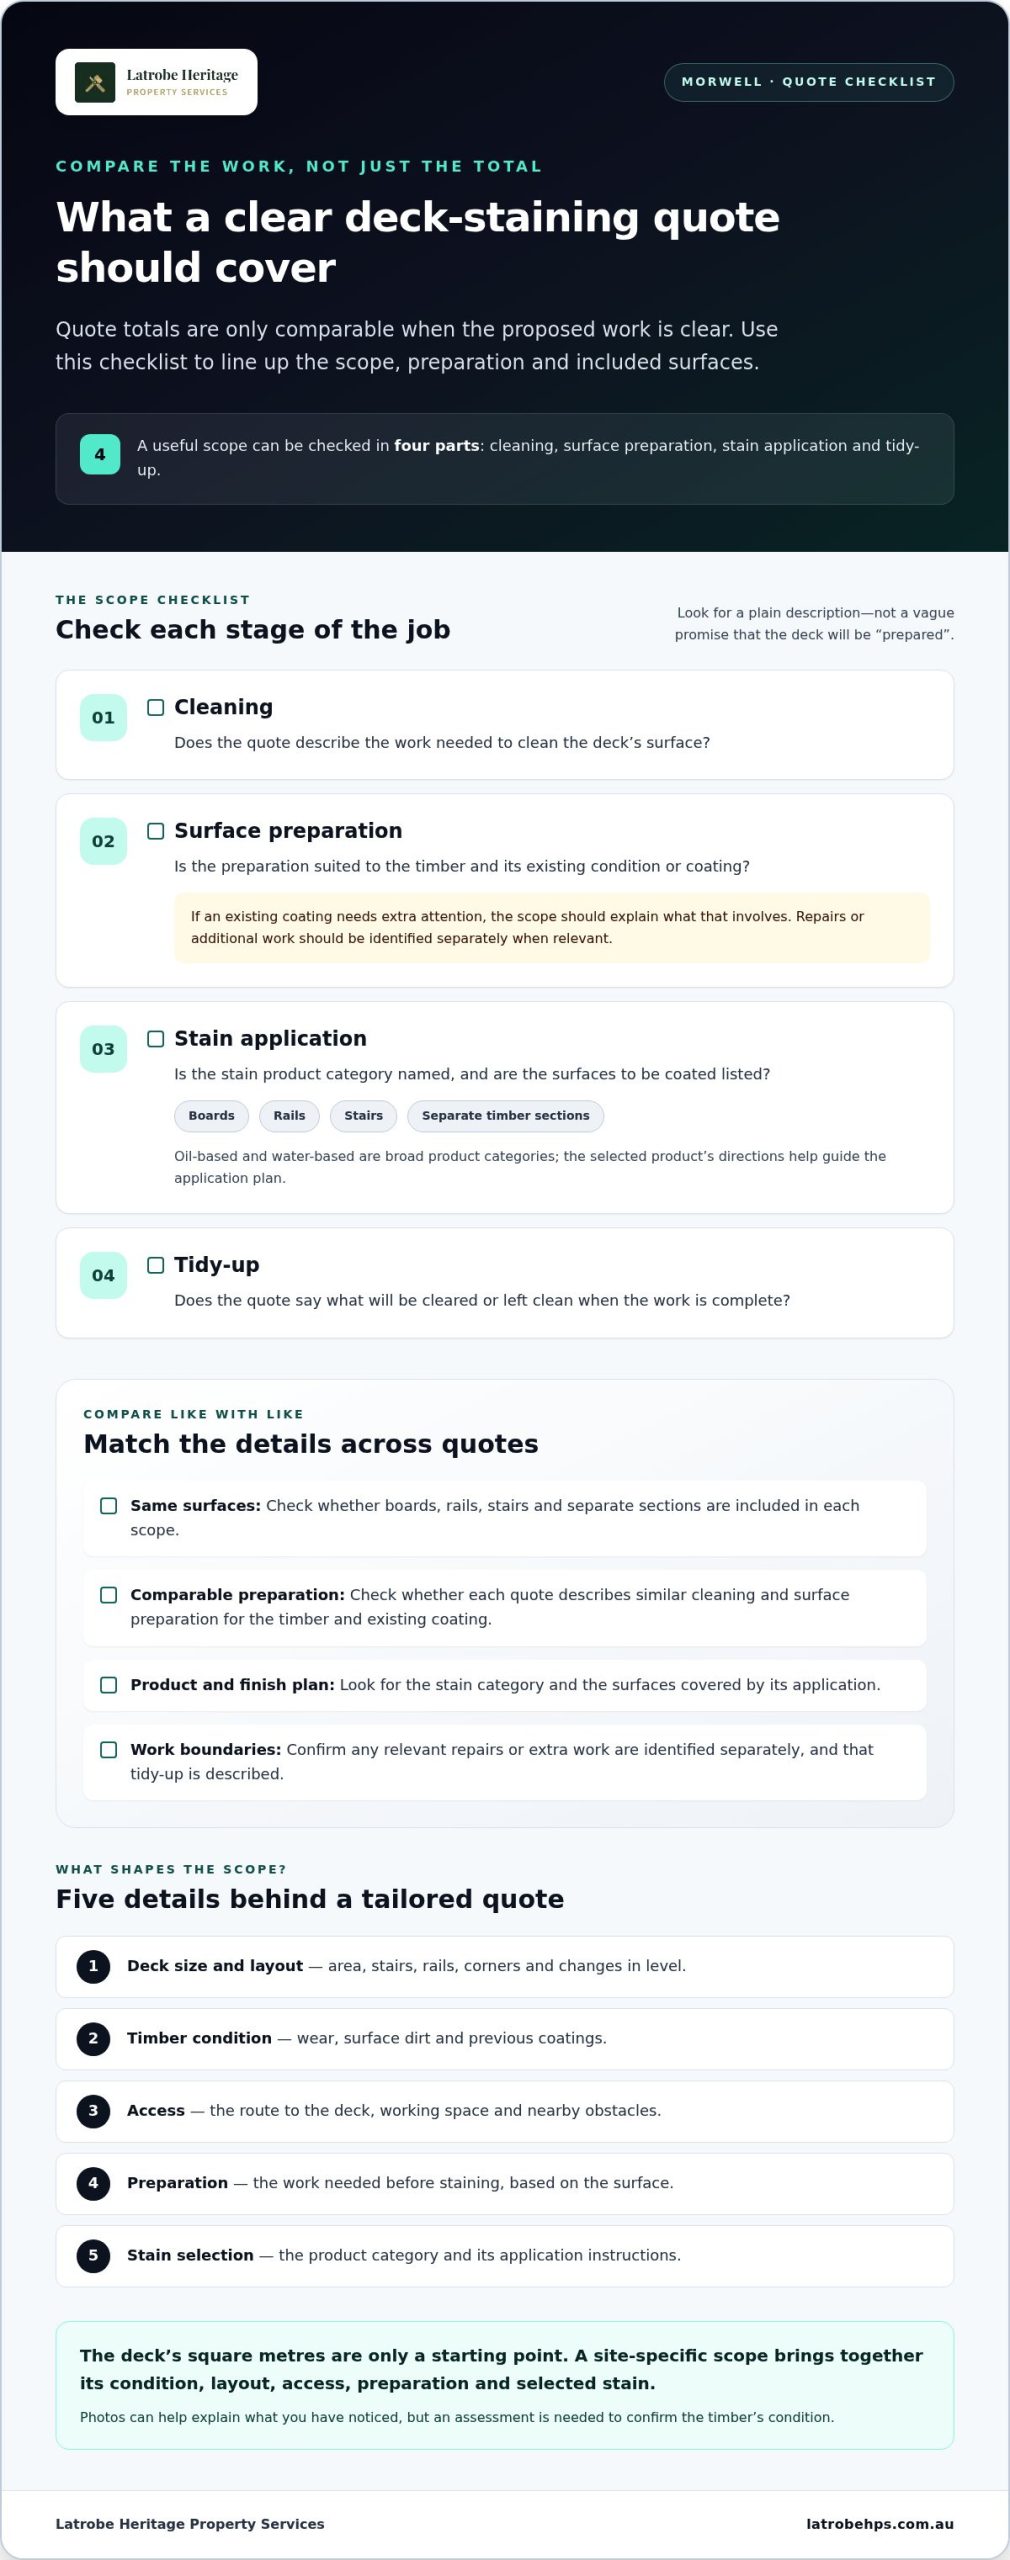The width and height of the screenshot is (1010, 2560).
Task: Click the 04 step badge beside Tidy-up
Action: point(103,1275)
